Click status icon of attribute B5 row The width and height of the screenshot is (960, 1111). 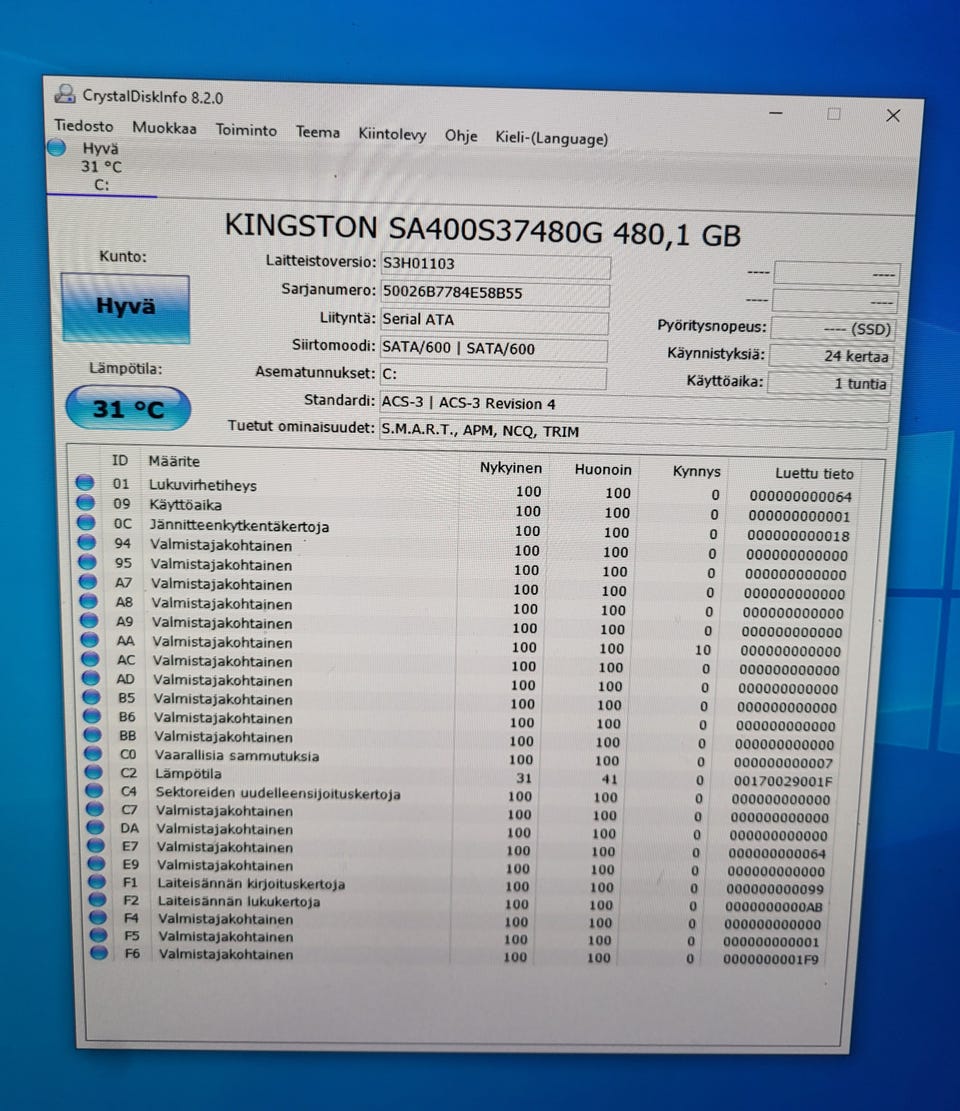coord(92,697)
